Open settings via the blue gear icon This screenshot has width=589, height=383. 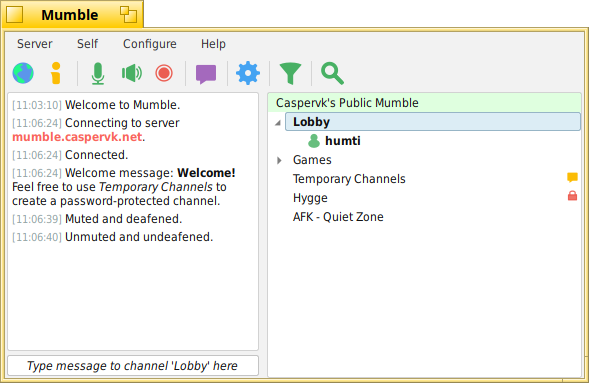(x=248, y=73)
